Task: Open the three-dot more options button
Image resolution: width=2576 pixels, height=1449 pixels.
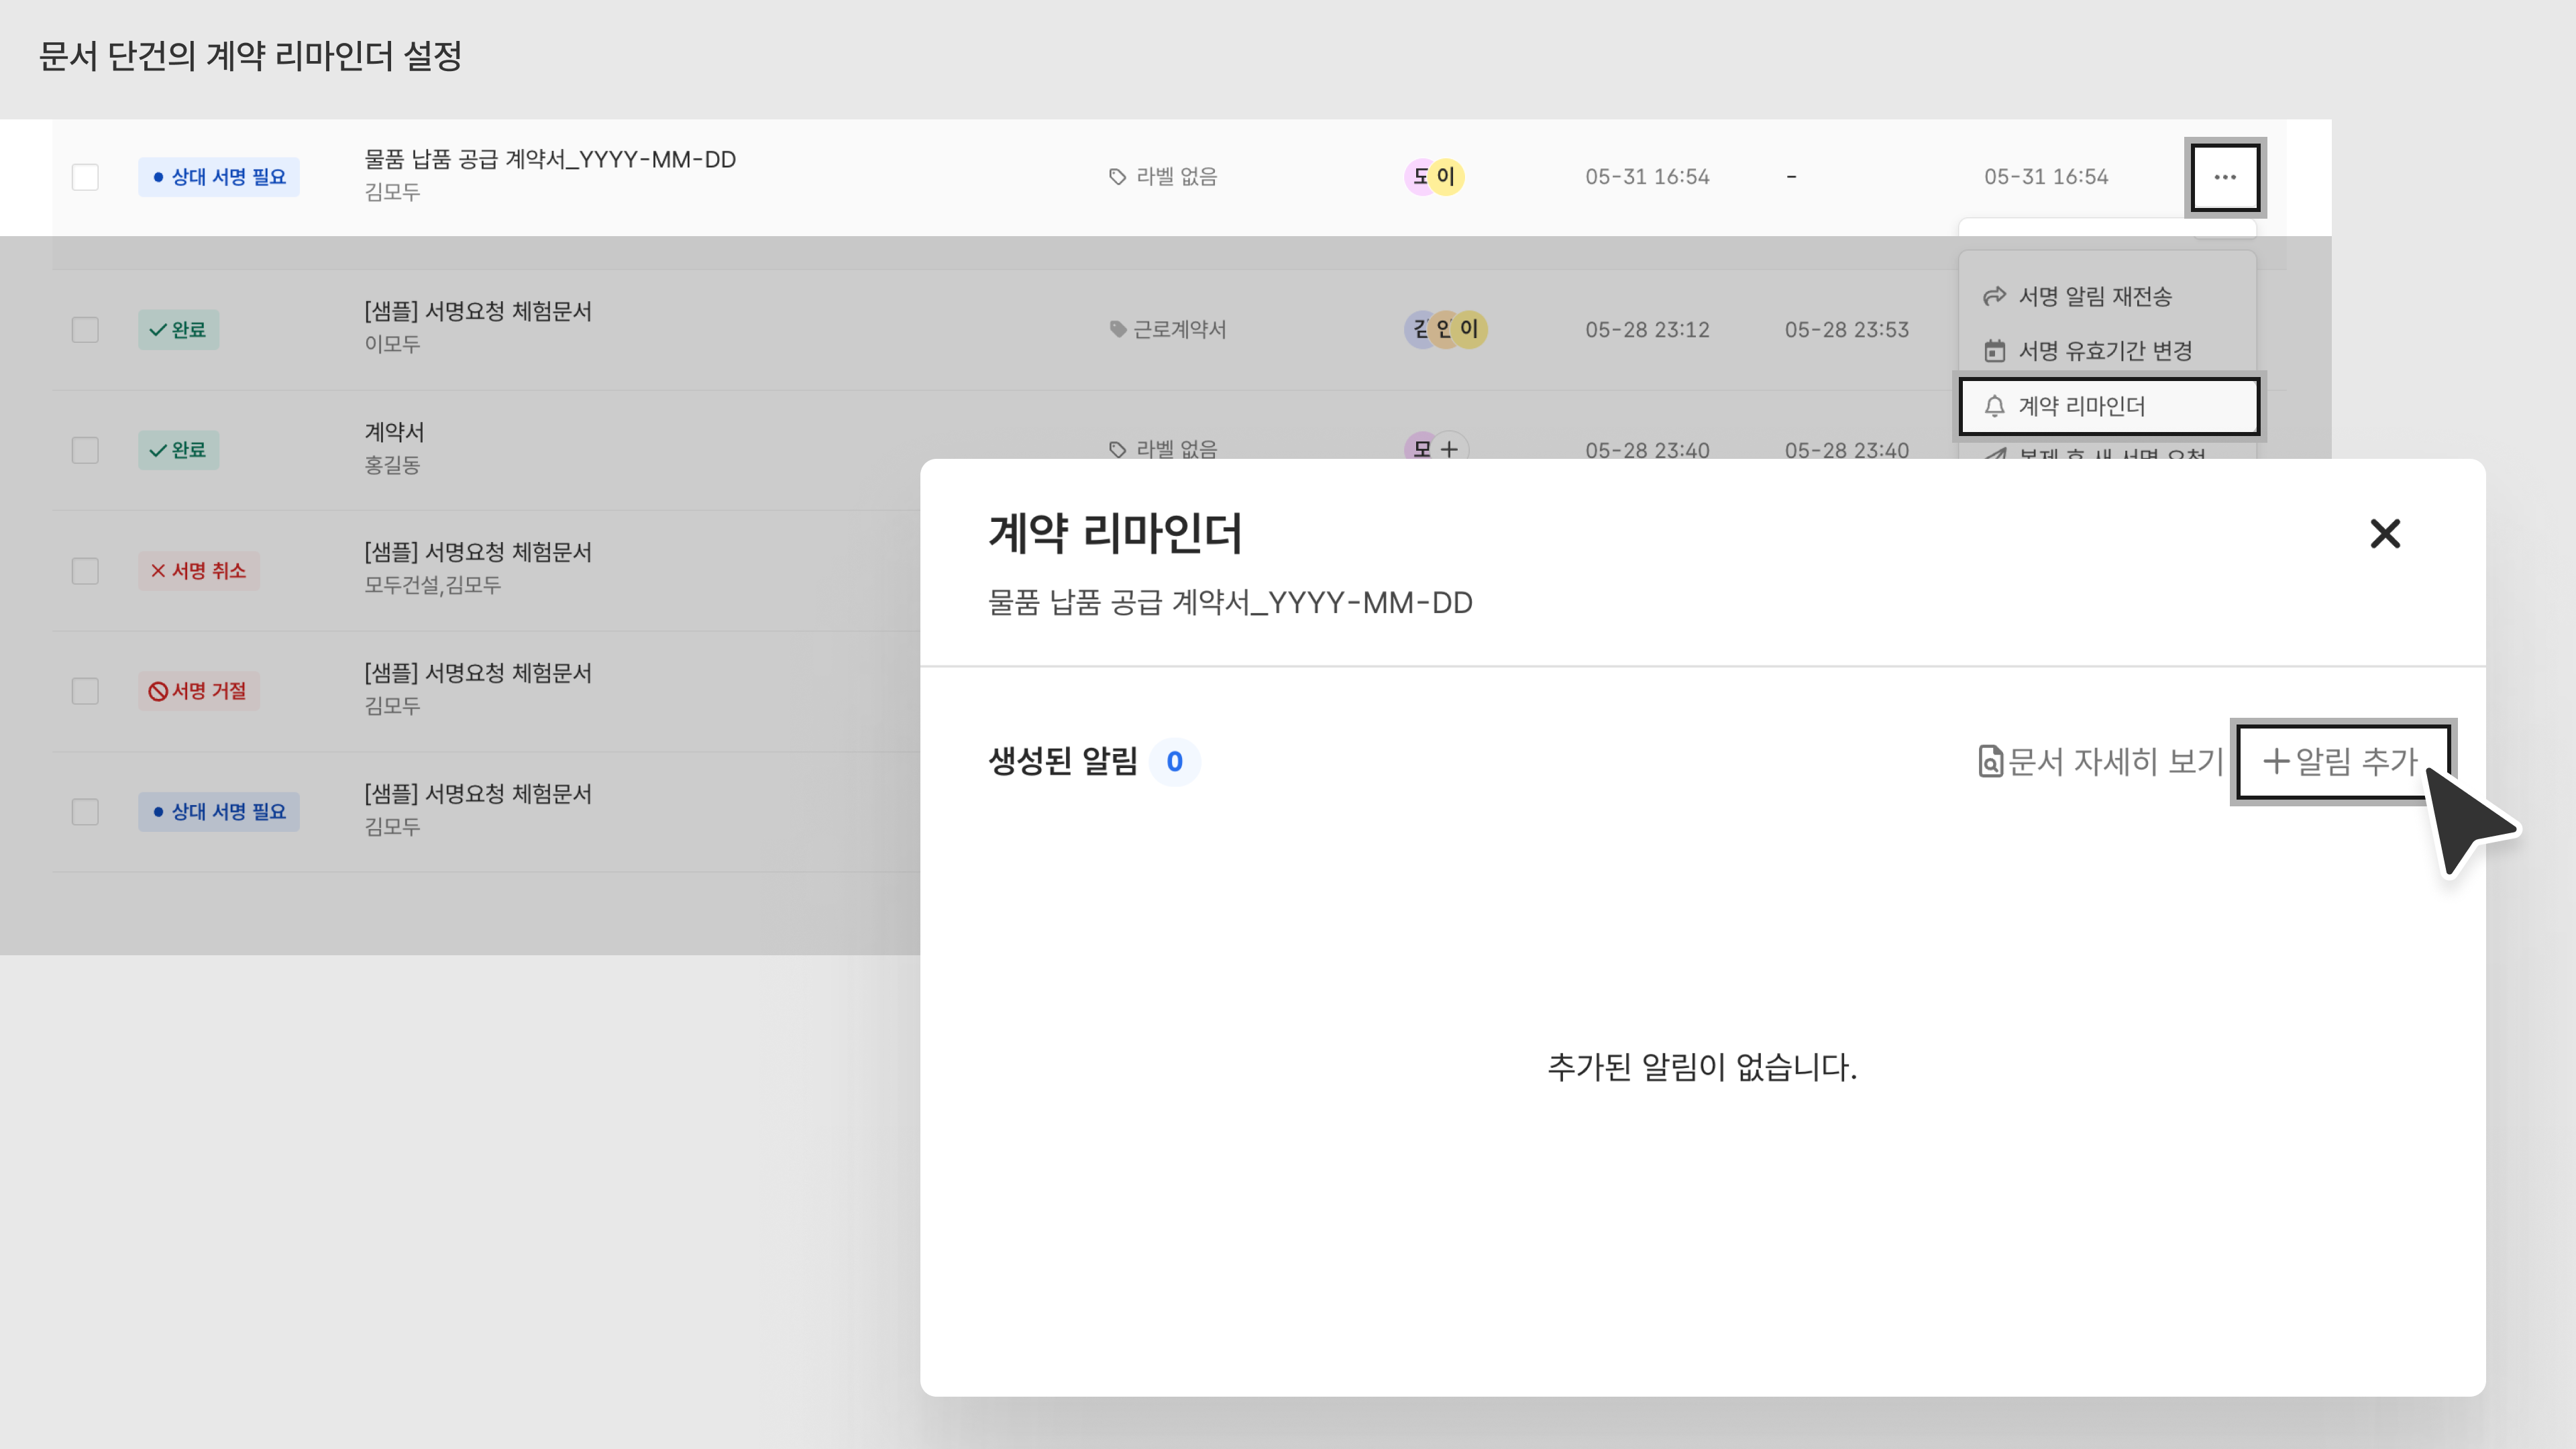Action: pyautogui.click(x=2224, y=177)
